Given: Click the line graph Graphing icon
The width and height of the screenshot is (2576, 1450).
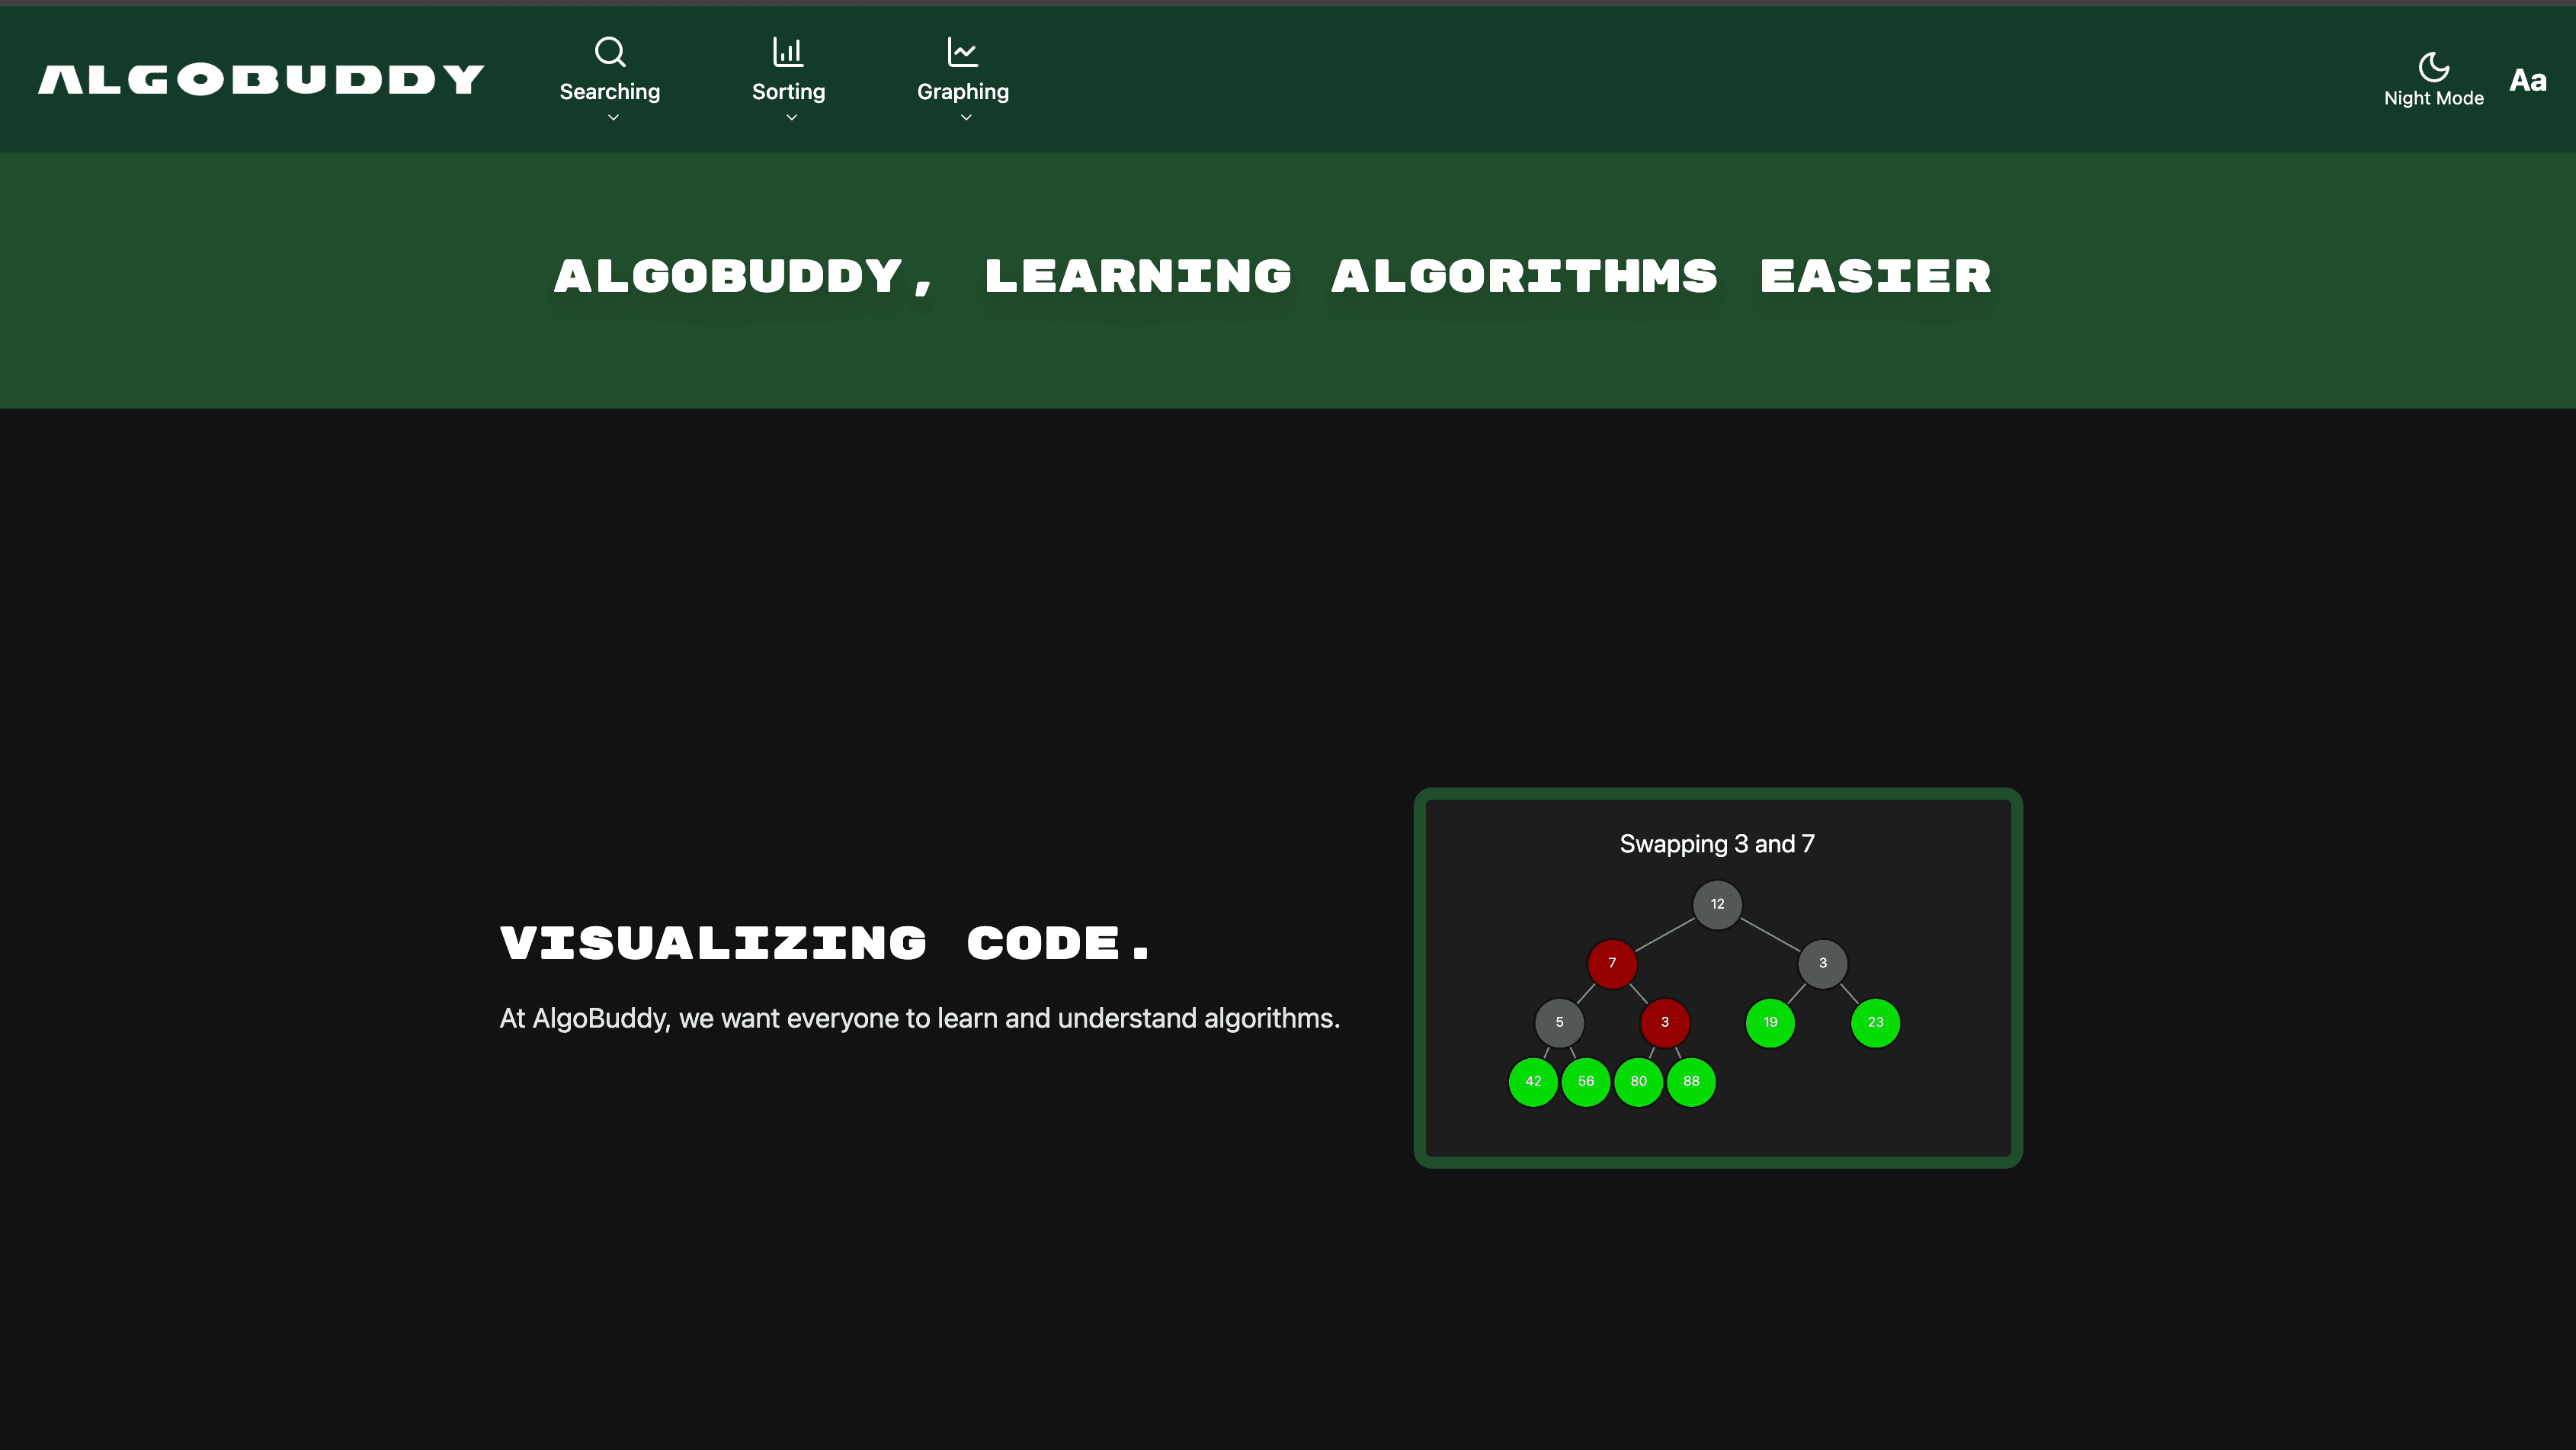Looking at the screenshot, I should tap(962, 51).
